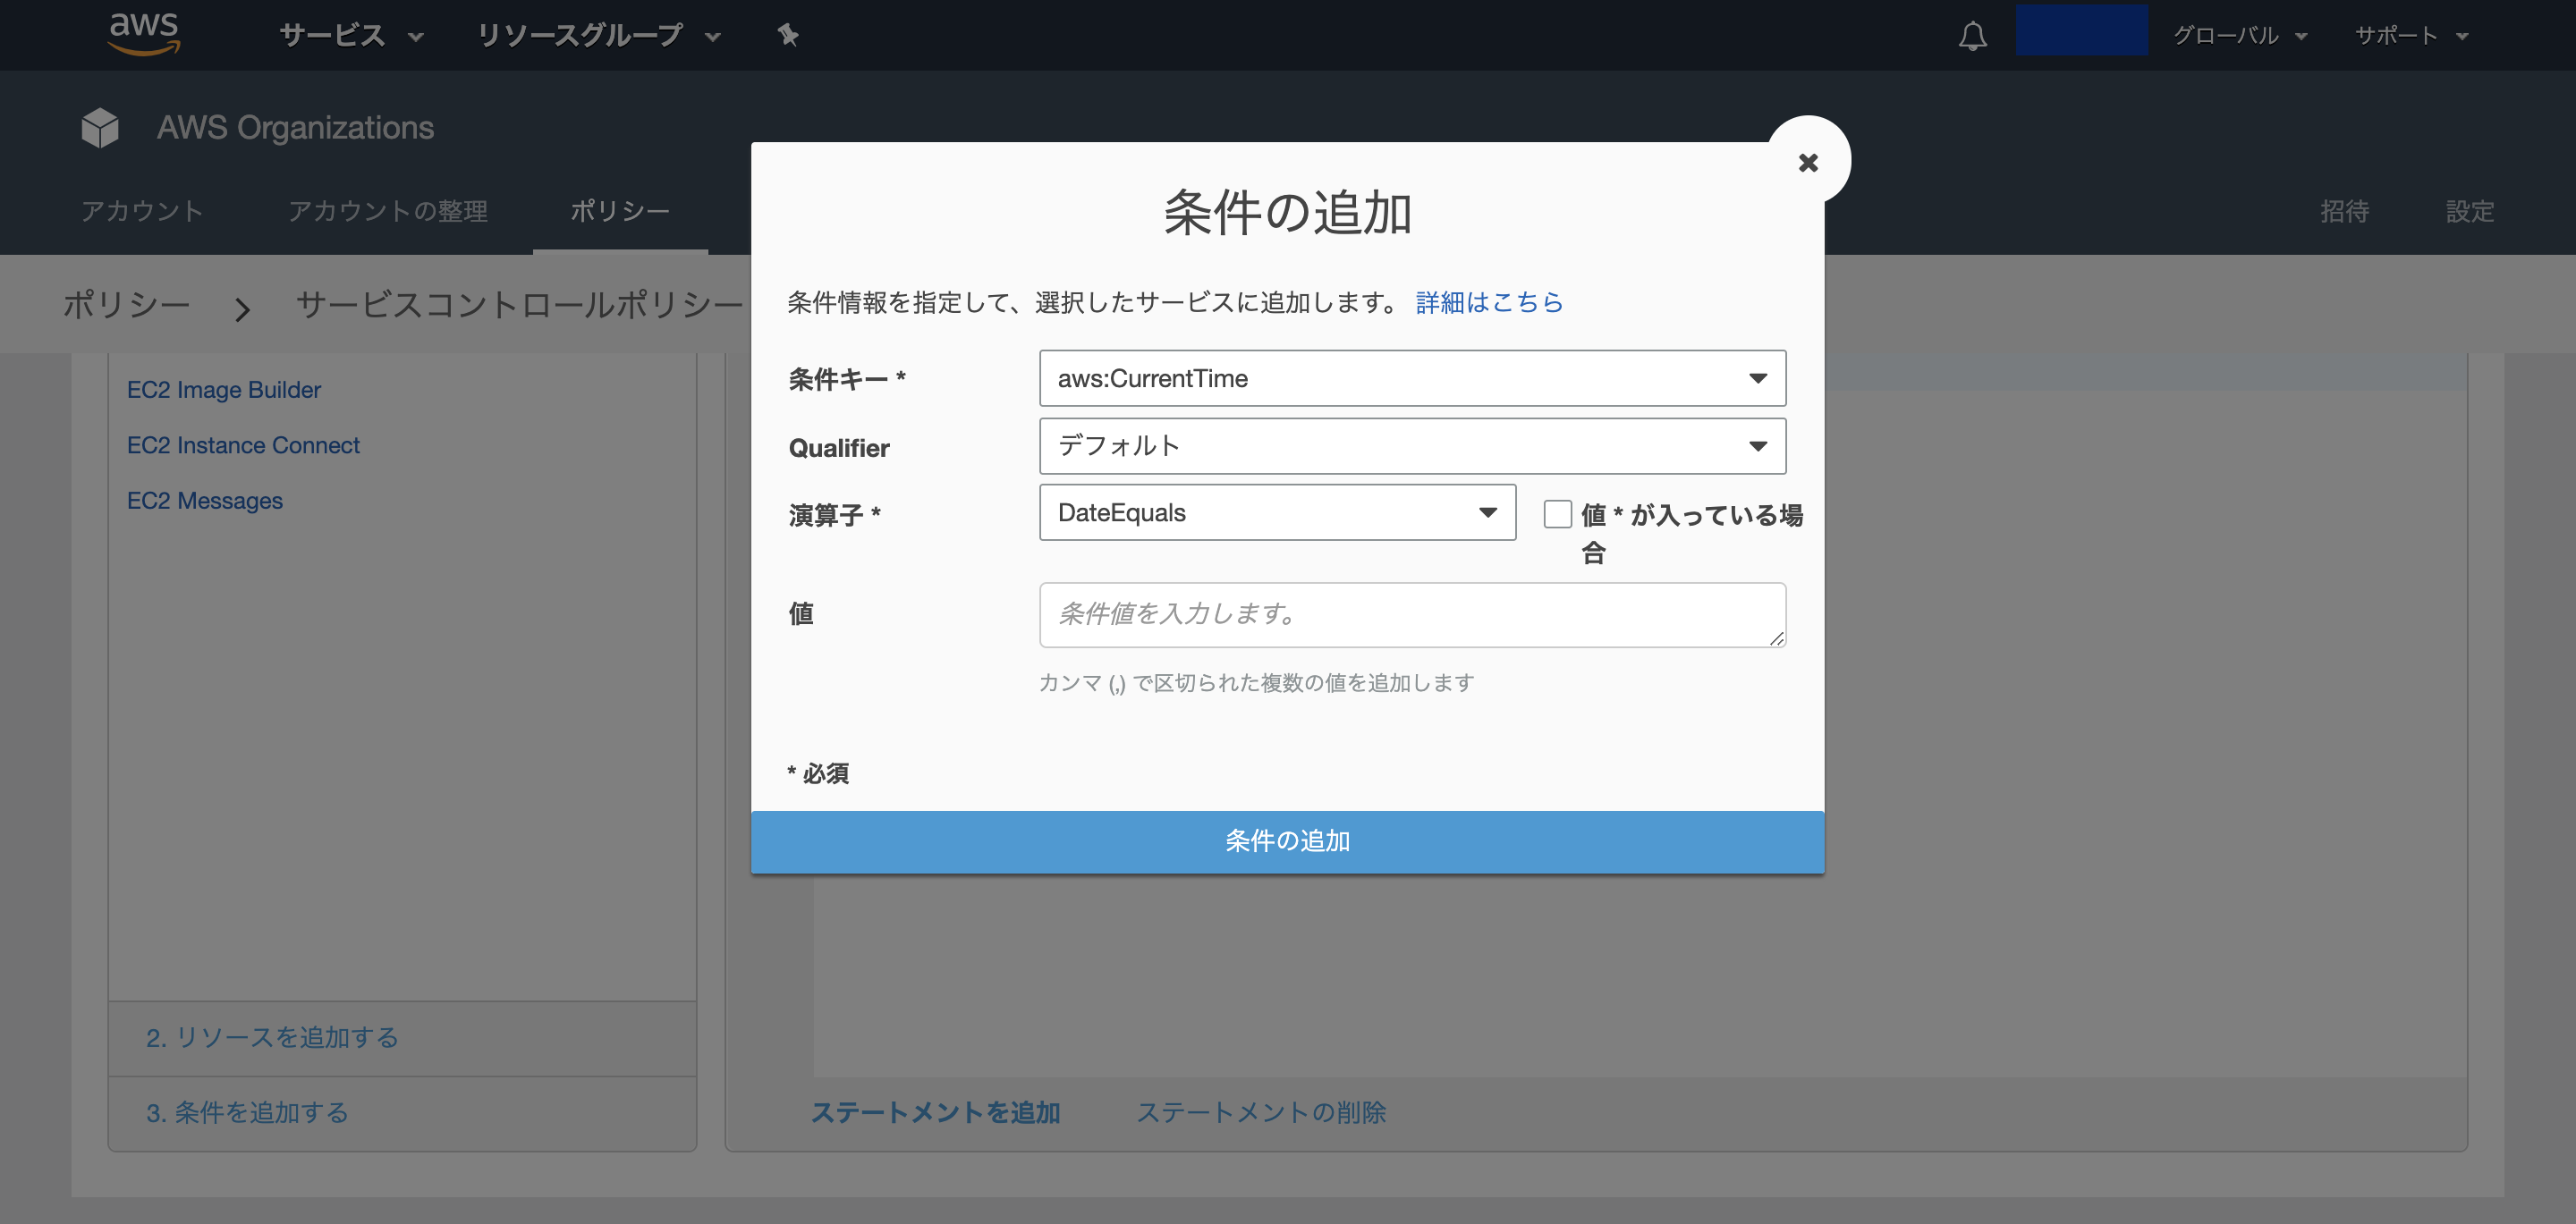Click the ステートメントを追加 link
The image size is (2576, 1224).
click(x=935, y=1112)
